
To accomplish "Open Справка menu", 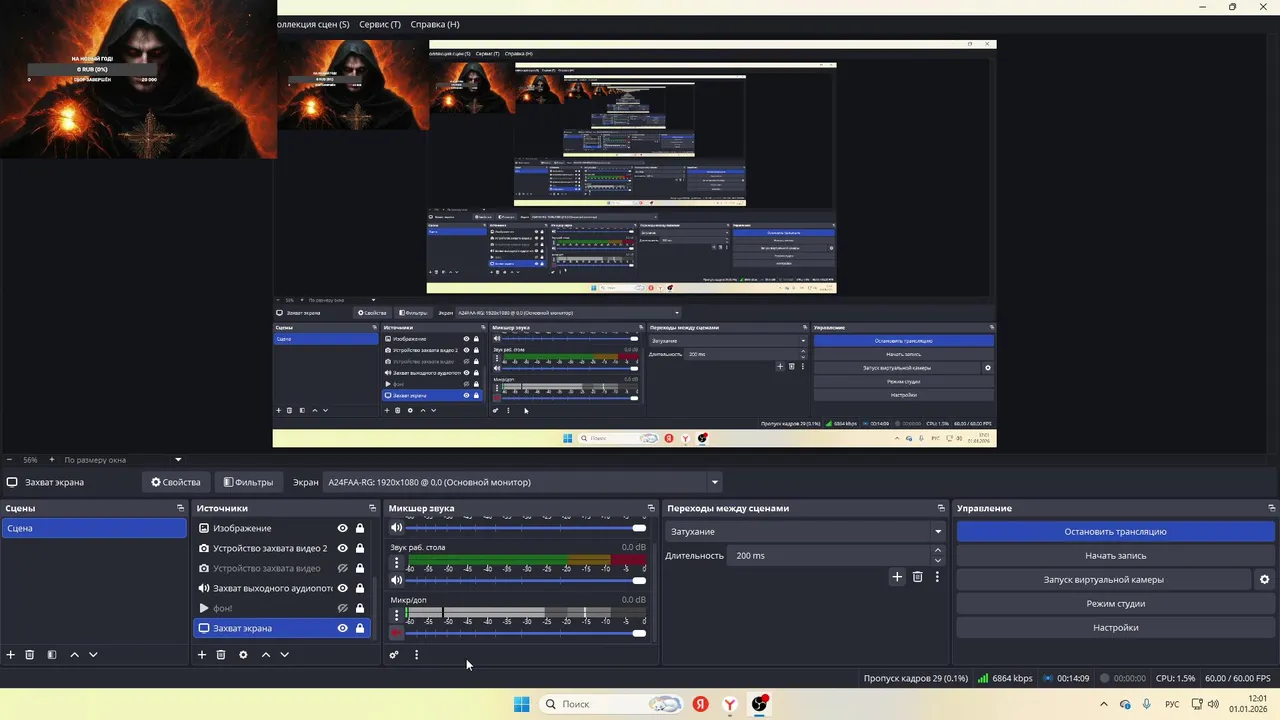I will point(435,24).
